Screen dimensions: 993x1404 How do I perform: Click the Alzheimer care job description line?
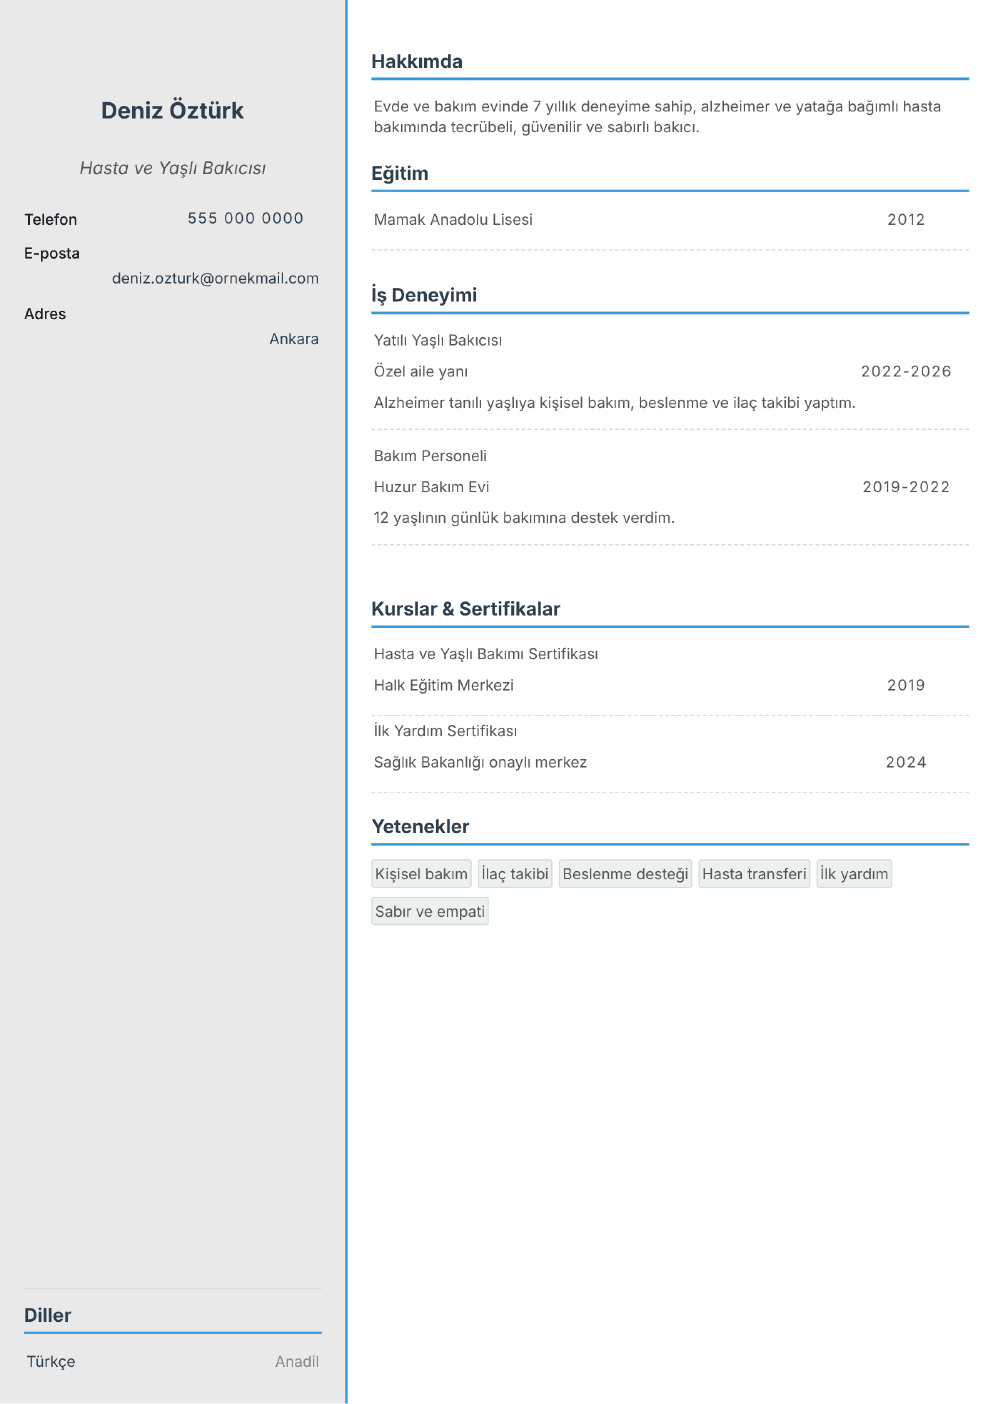pyautogui.click(x=615, y=403)
